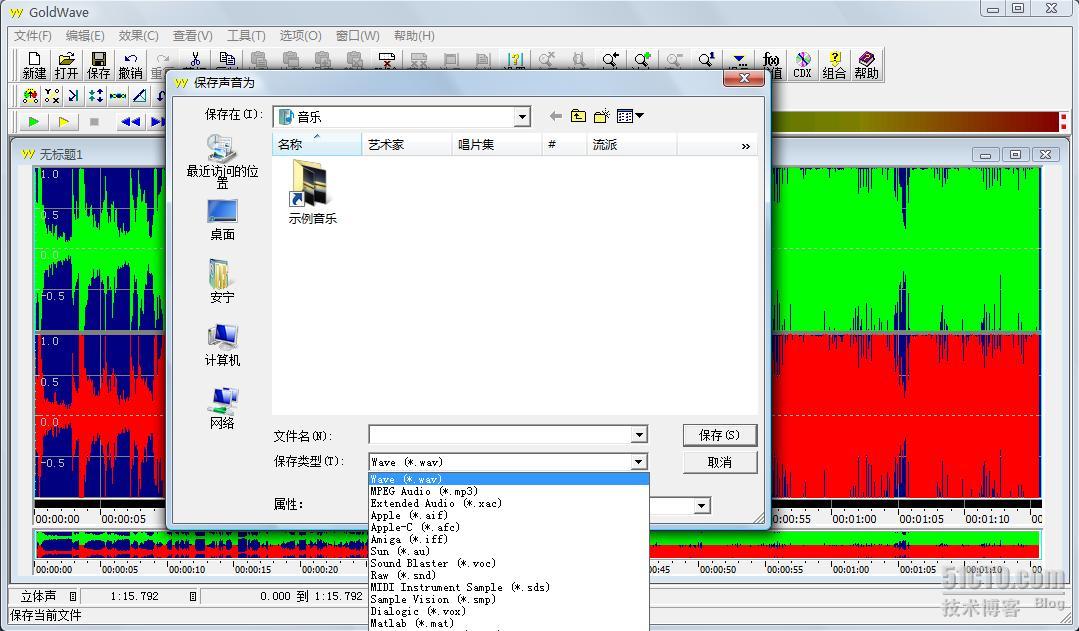The height and width of the screenshot is (631, 1079).
Task: Open the 帮助 (Help) book icon
Action: [x=866, y=65]
